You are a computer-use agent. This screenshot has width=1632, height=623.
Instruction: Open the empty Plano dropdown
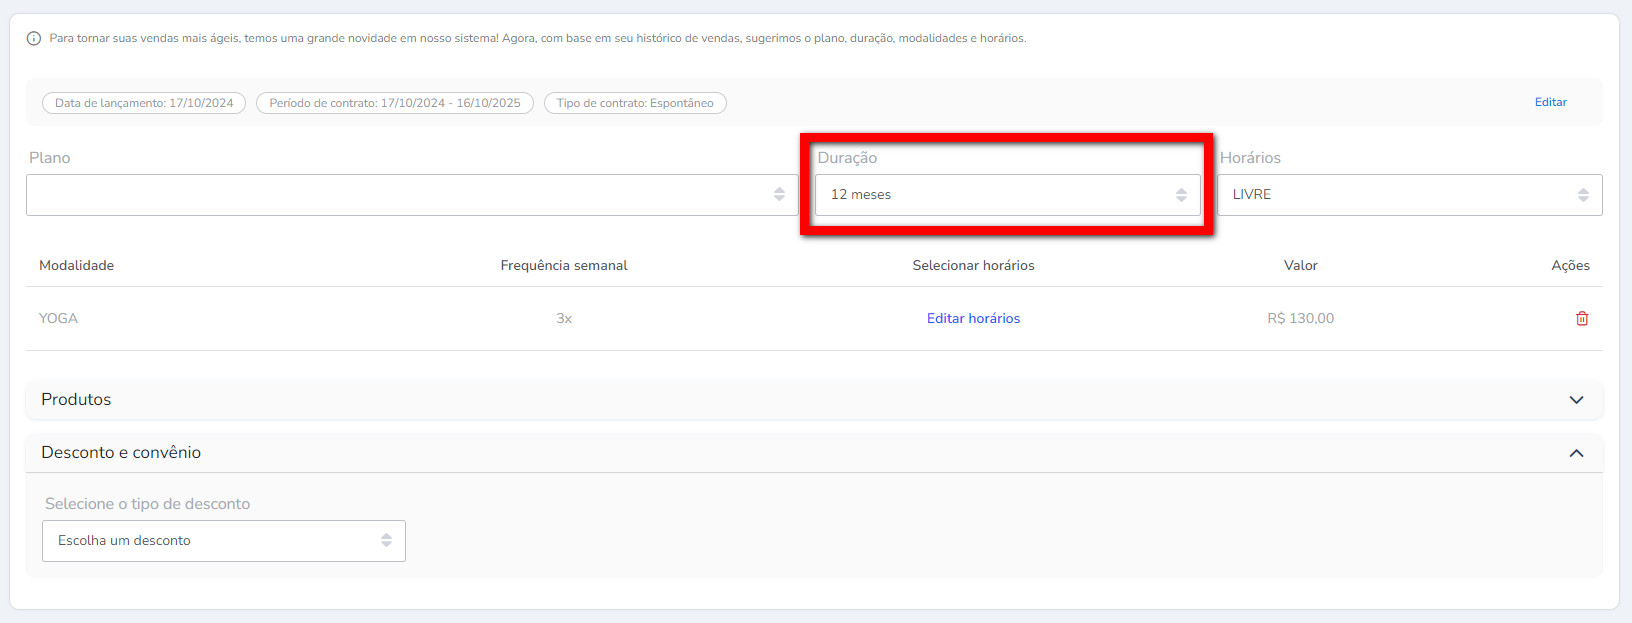[400, 195]
